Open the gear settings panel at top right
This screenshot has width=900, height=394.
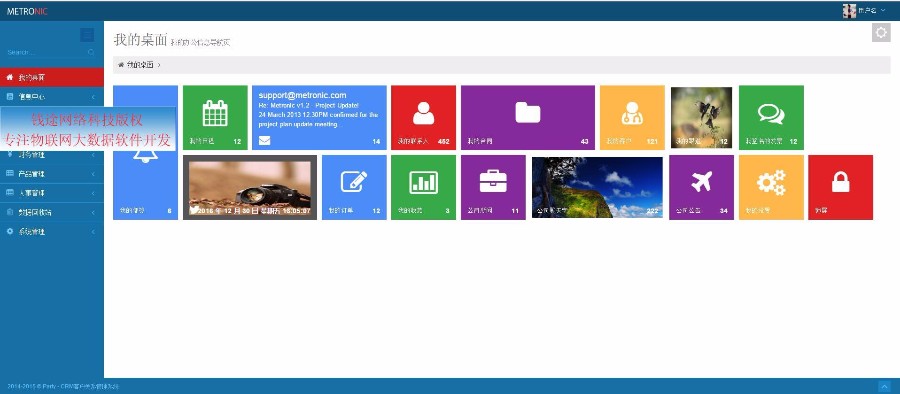tap(881, 32)
